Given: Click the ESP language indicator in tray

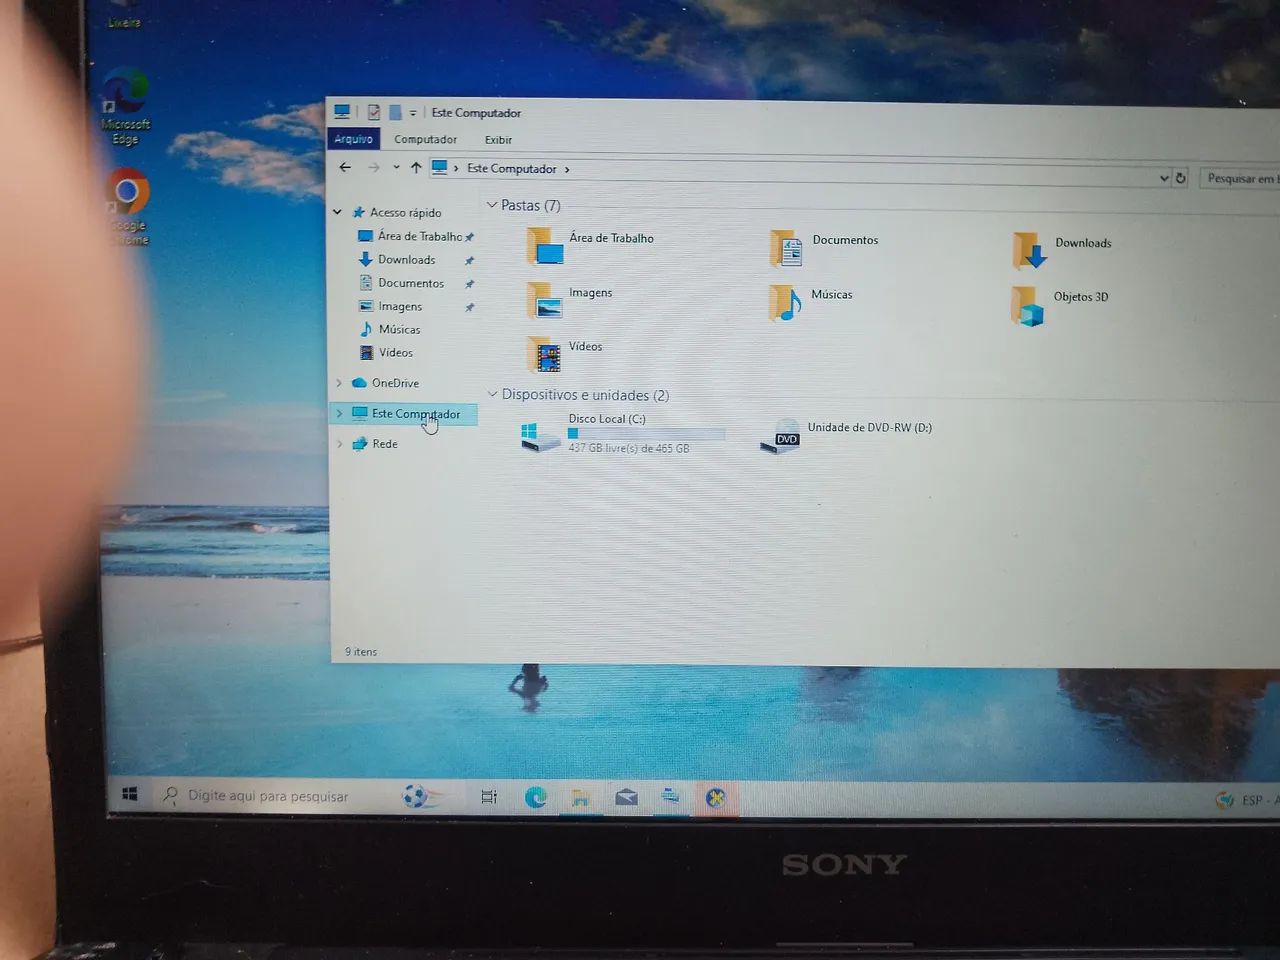Looking at the screenshot, I should click(x=1252, y=800).
